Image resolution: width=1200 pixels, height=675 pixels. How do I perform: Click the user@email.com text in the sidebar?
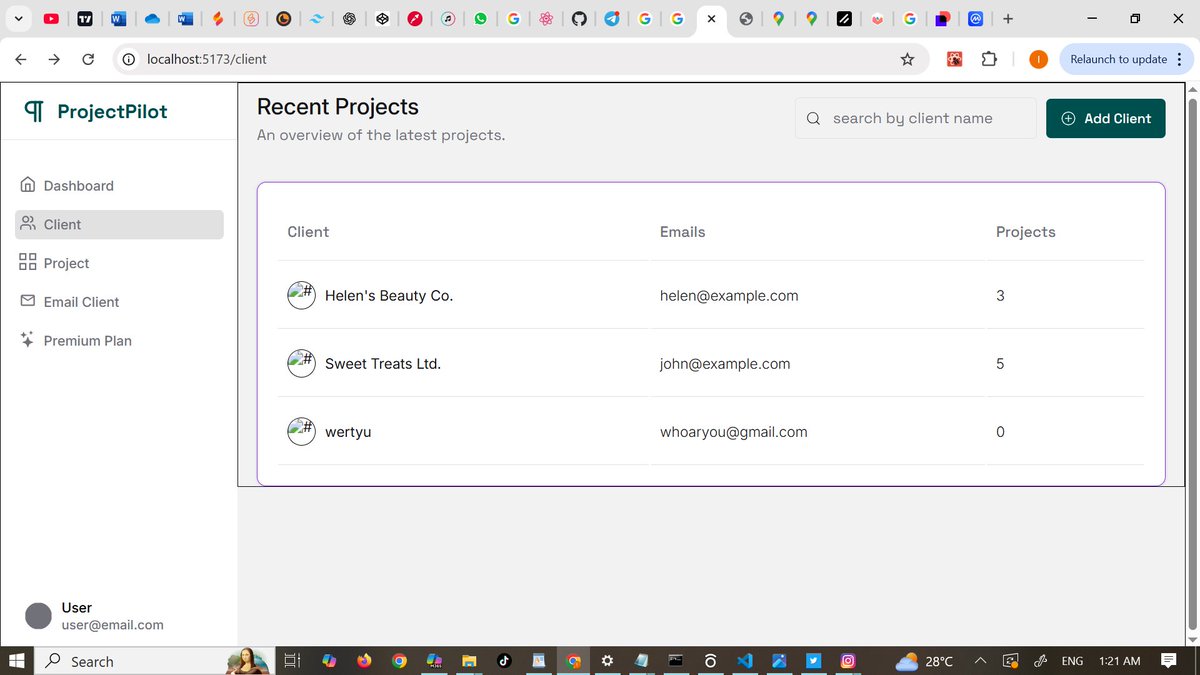pyautogui.click(x=113, y=625)
